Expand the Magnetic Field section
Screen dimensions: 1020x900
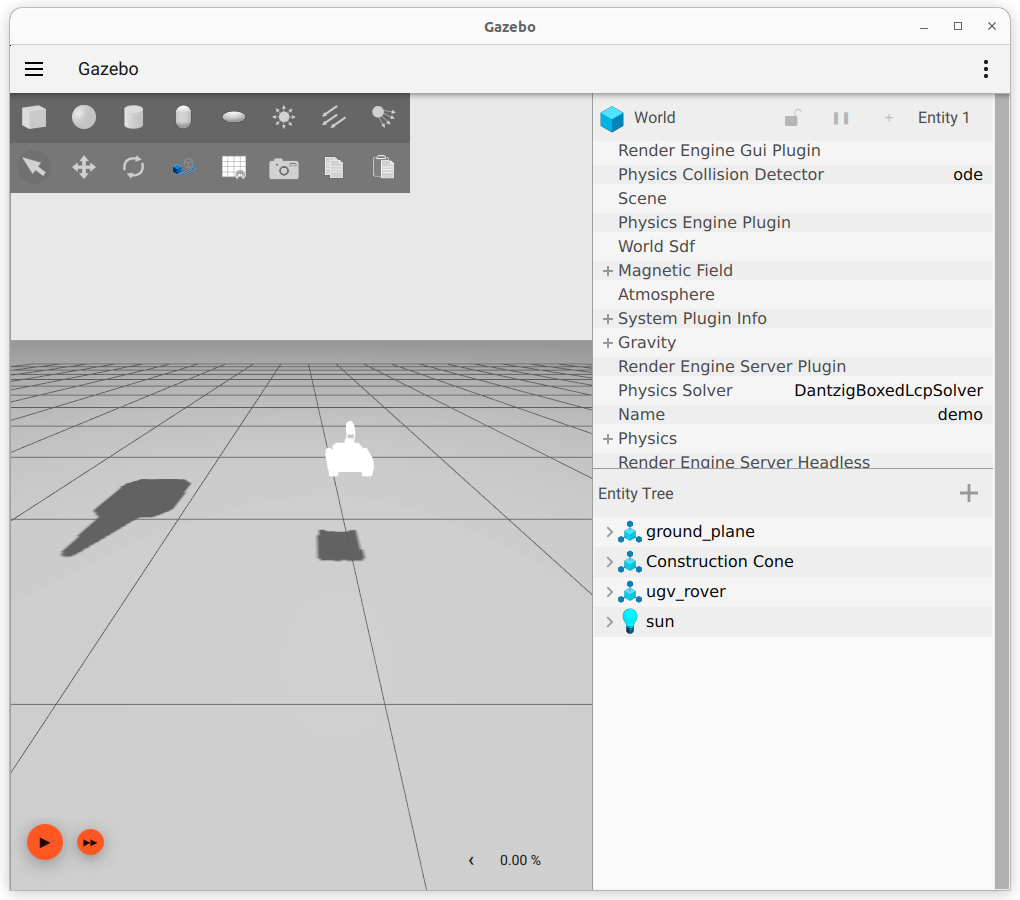pos(607,271)
